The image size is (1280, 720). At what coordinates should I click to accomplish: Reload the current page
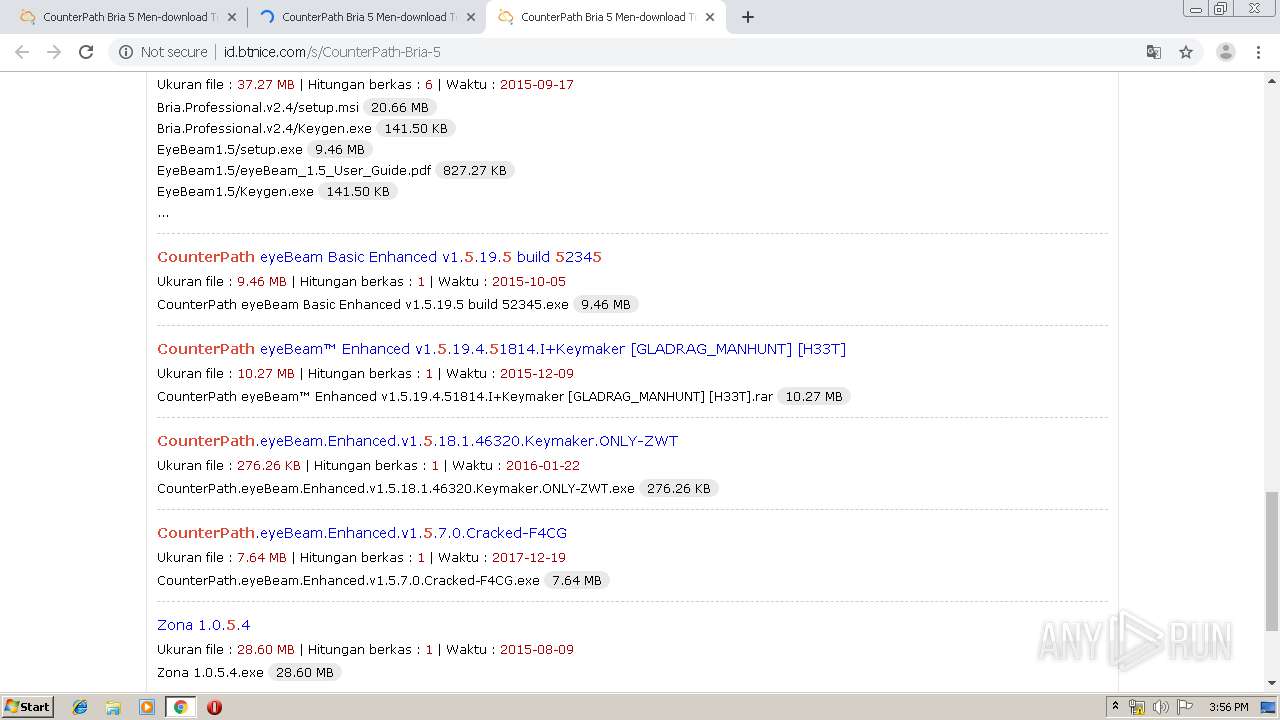click(86, 52)
